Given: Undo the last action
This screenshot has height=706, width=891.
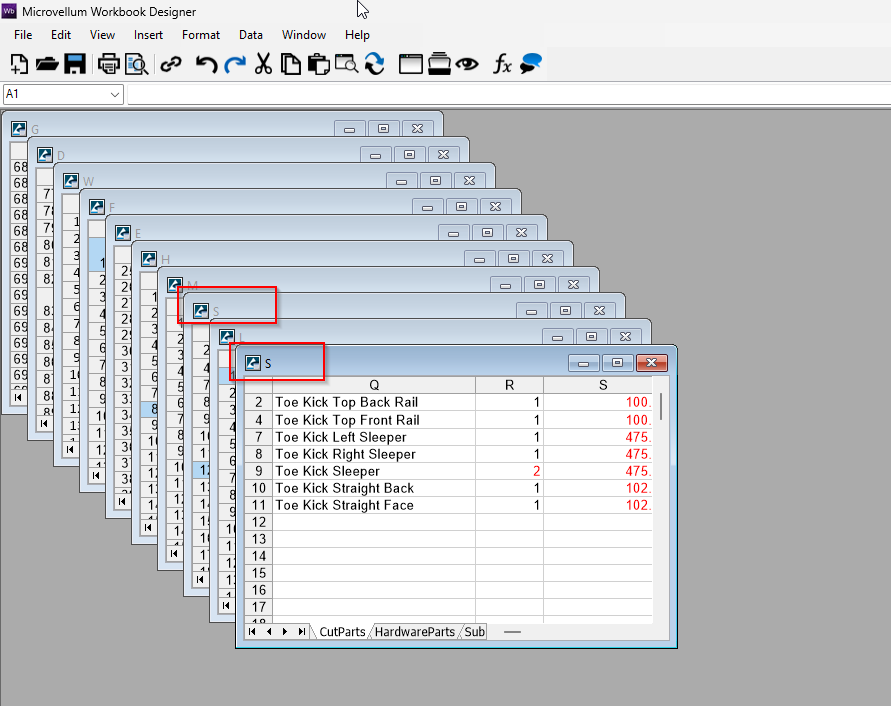Looking at the screenshot, I should tap(206, 64).
